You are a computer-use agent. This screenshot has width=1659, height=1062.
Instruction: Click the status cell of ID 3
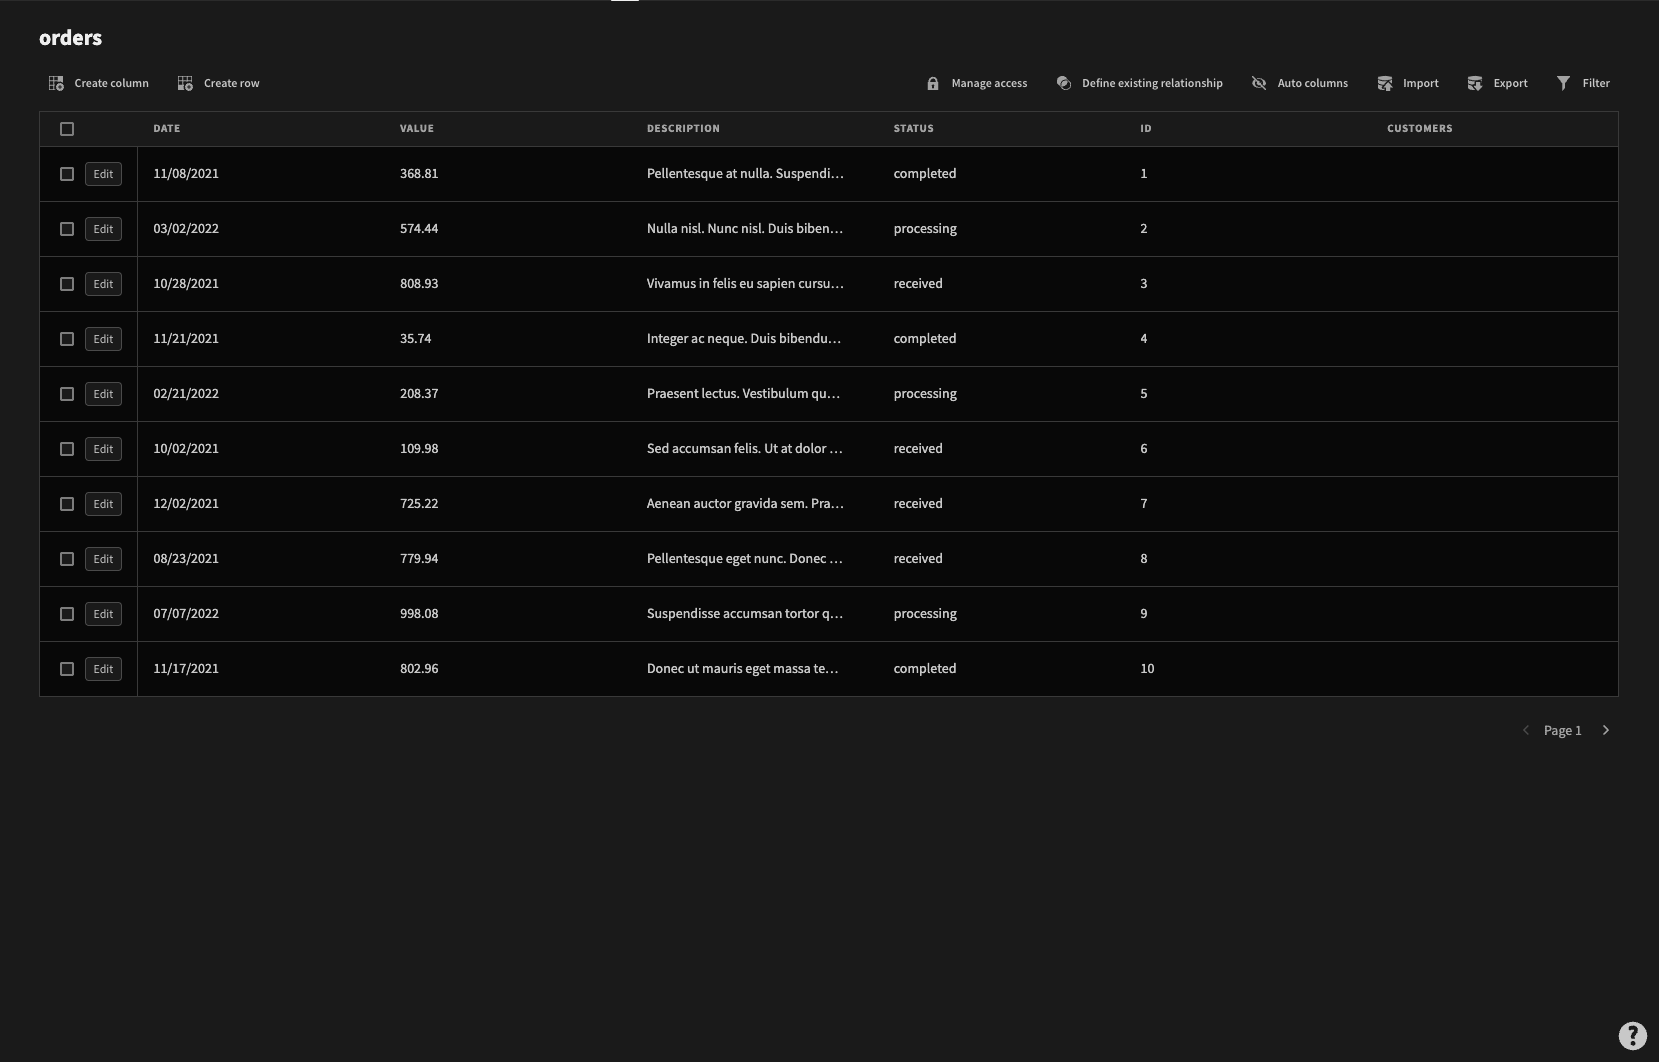(x=918, y=283)
